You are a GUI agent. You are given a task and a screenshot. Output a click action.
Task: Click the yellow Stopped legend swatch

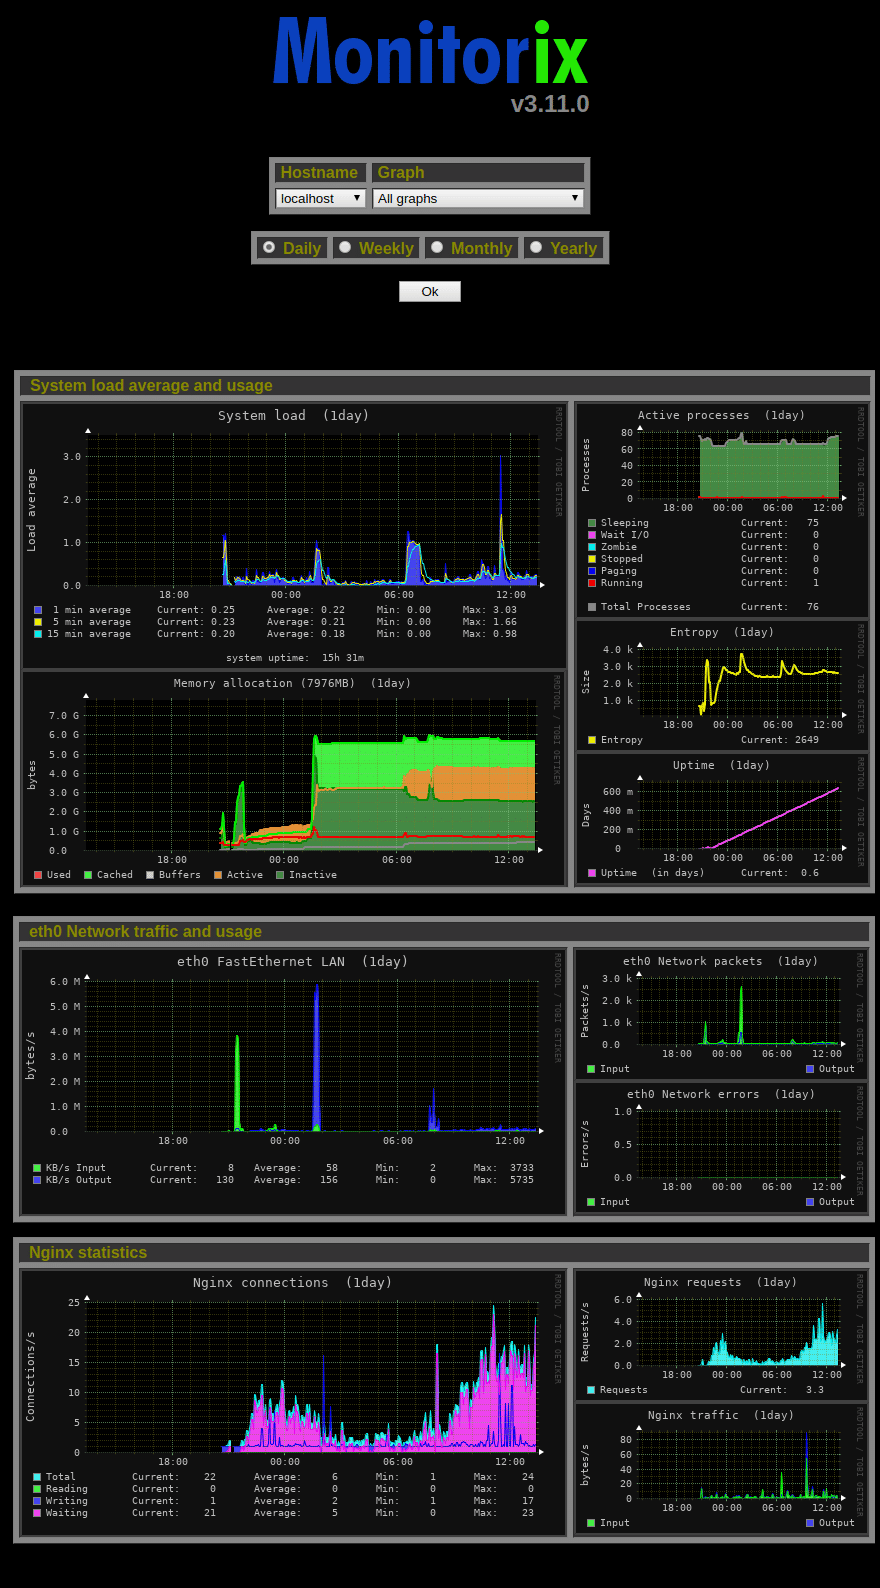[592, 559]
